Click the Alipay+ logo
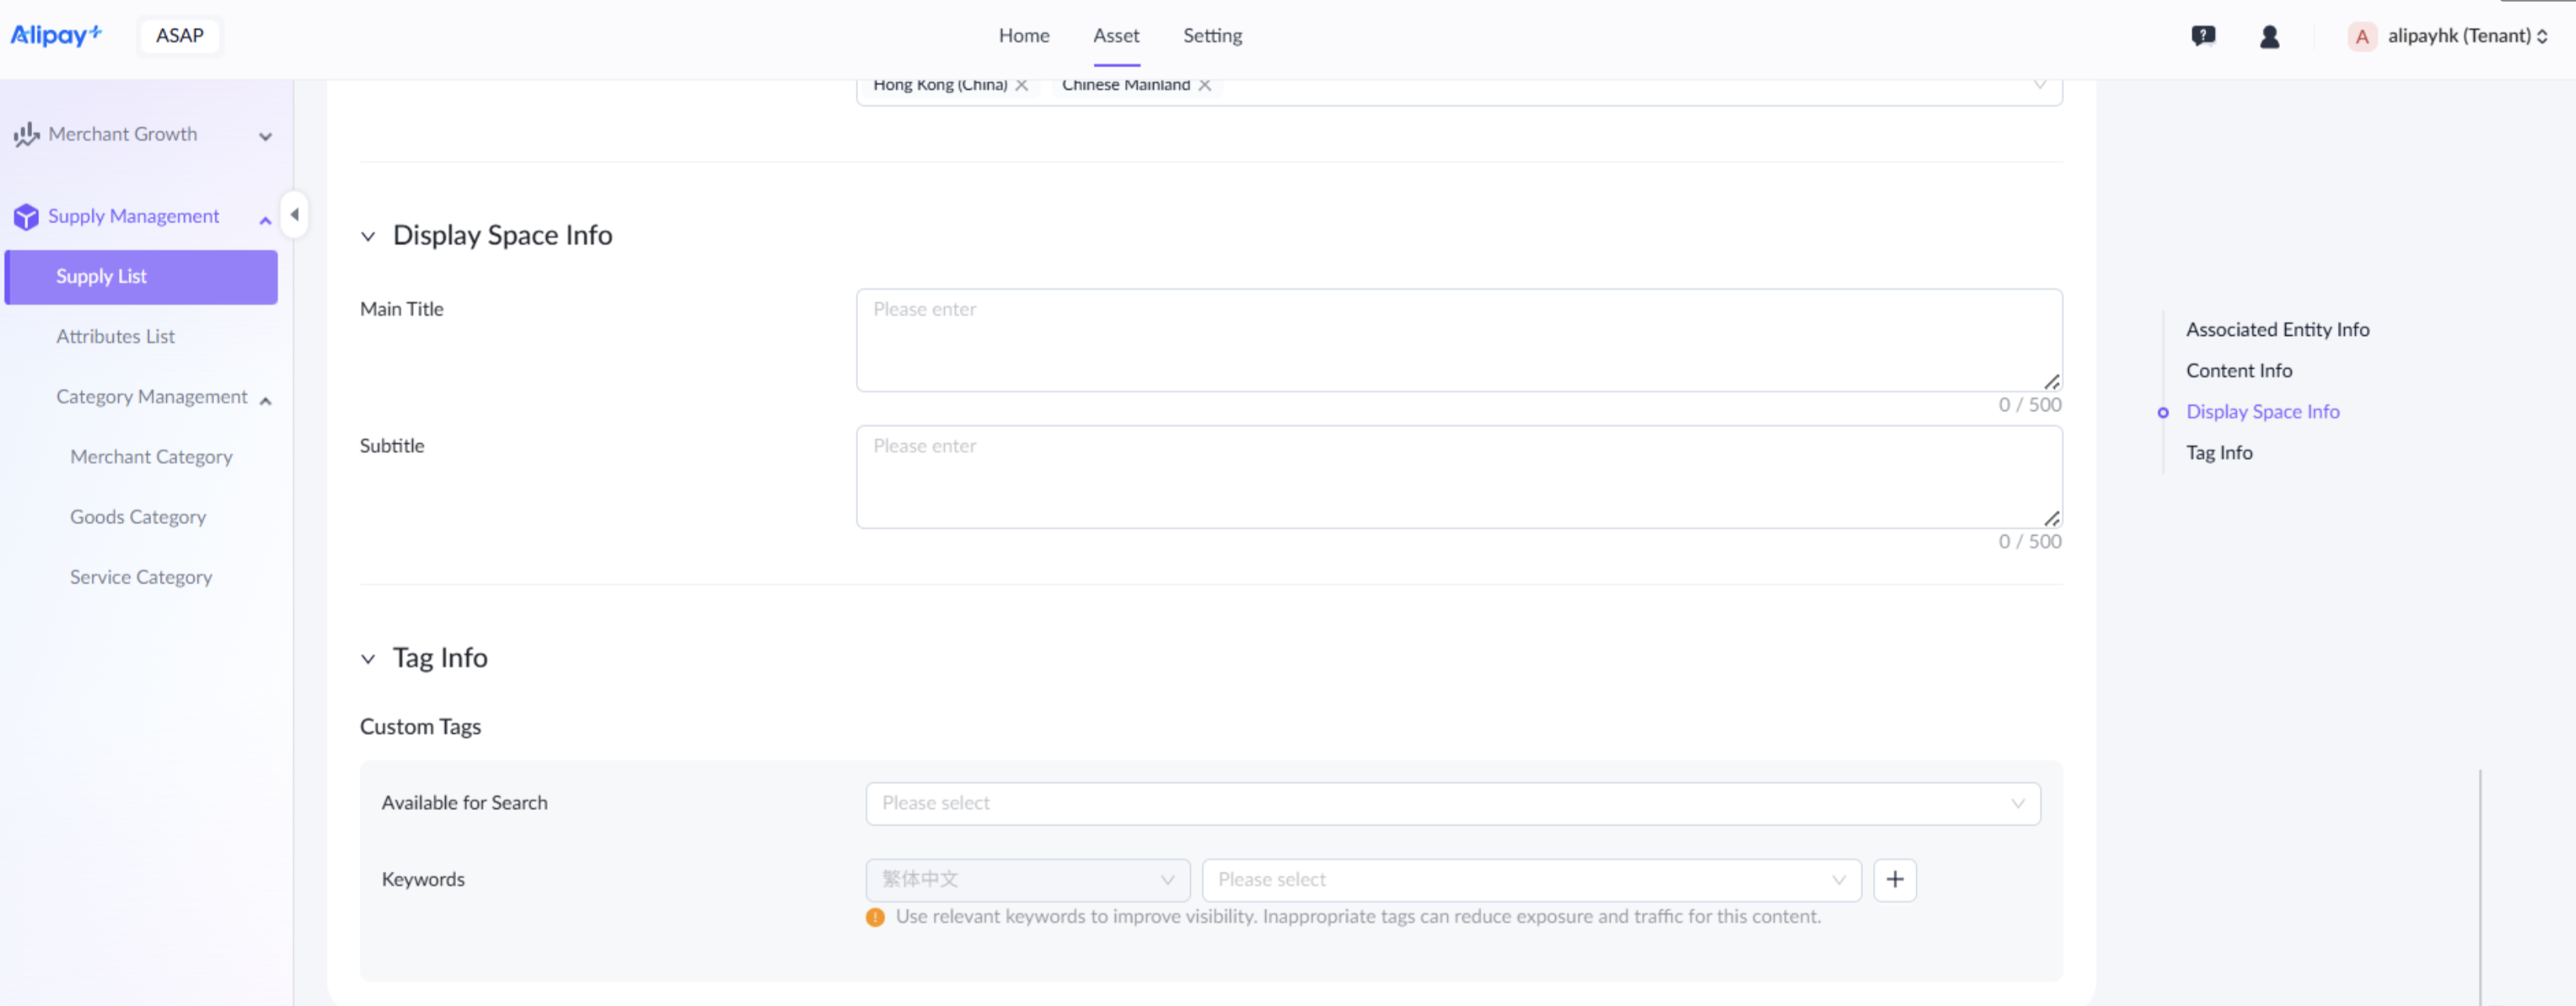This screenshot has width=2576, height=1006. [x=56, y=35]
